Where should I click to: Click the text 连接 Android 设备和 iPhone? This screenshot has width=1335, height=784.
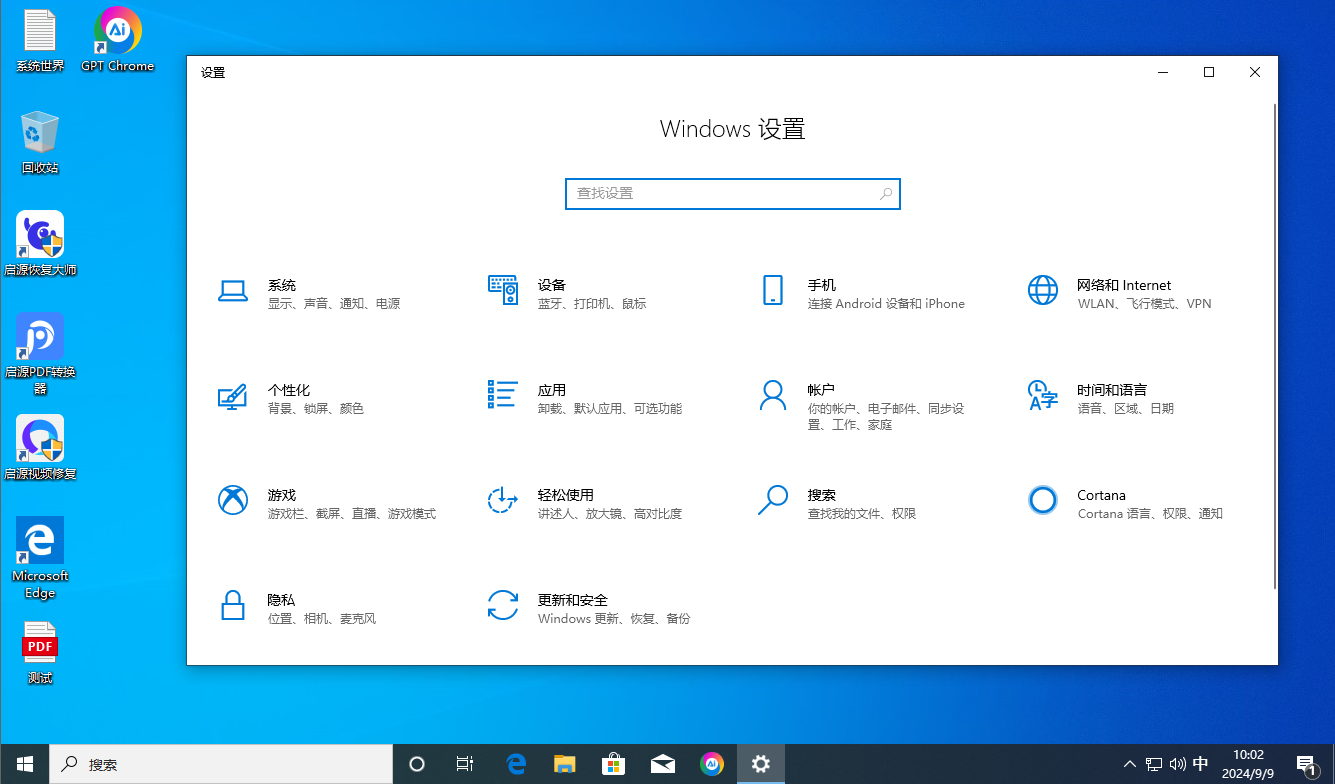pyautogui.click(x=886, y=304)
